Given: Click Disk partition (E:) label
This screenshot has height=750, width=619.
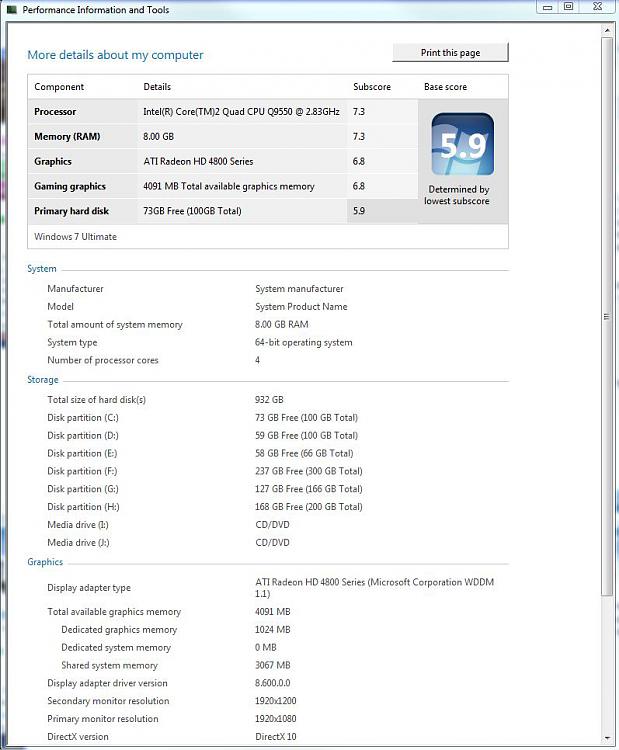Looking at the screenshot, I should pyautogui.click(x=82, y=453).
